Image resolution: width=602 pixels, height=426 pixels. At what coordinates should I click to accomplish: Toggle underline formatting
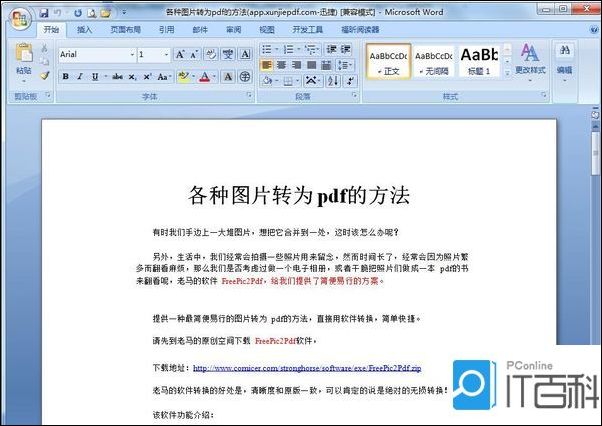click(x=95, y=76)
